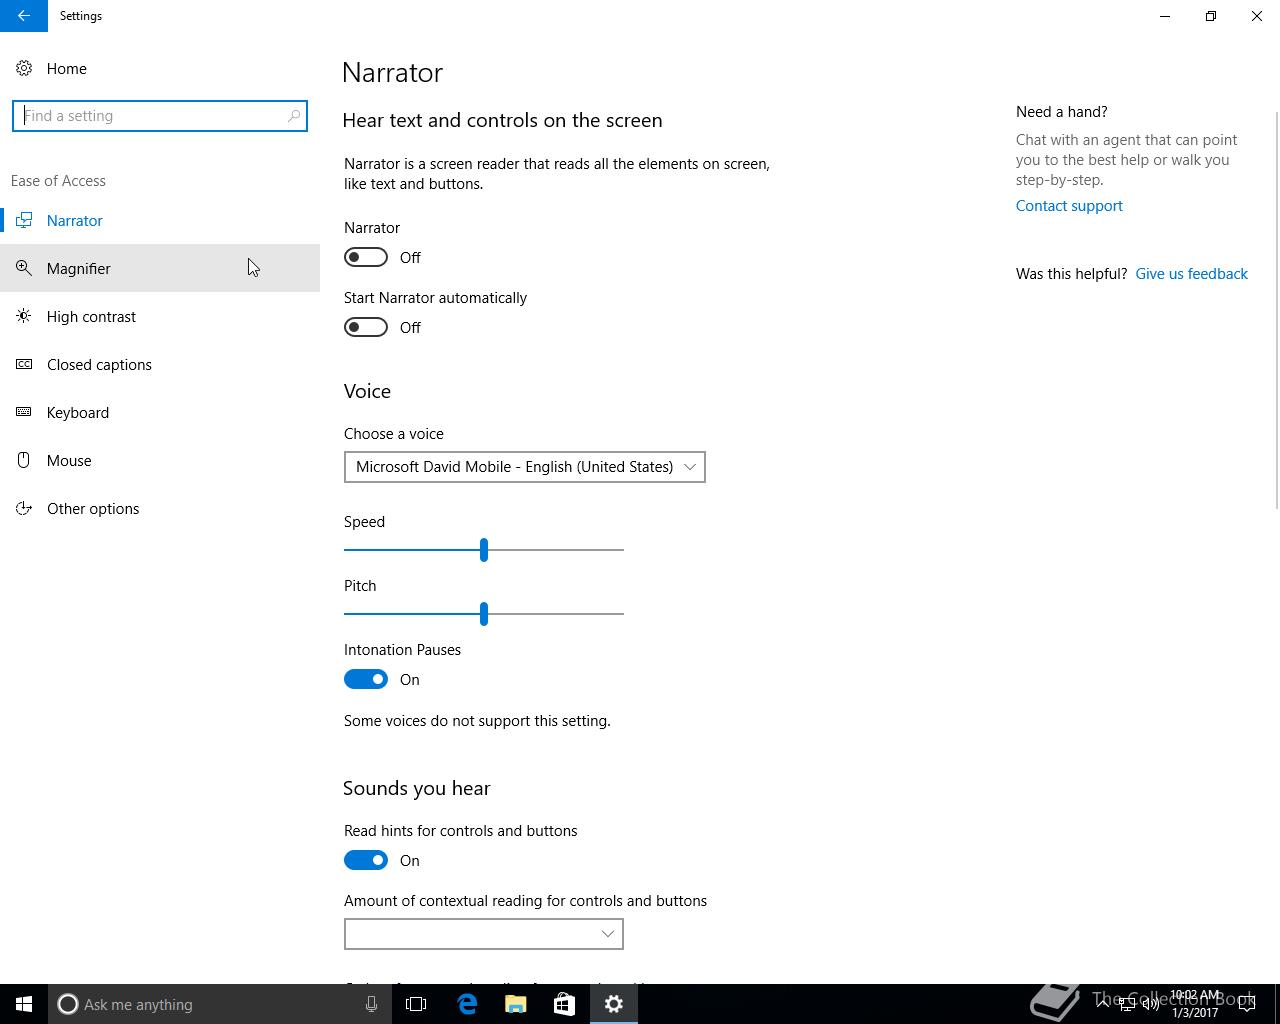Open the Windows Start button

pyautogui.click(x=24, y=1004)
